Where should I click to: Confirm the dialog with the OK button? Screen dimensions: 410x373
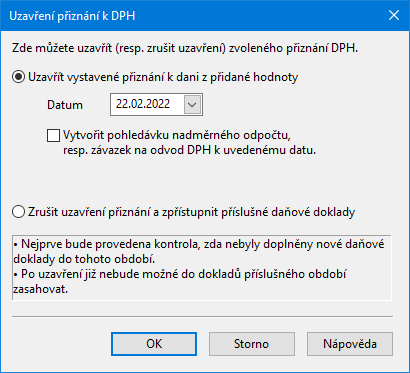pos(154,344)
